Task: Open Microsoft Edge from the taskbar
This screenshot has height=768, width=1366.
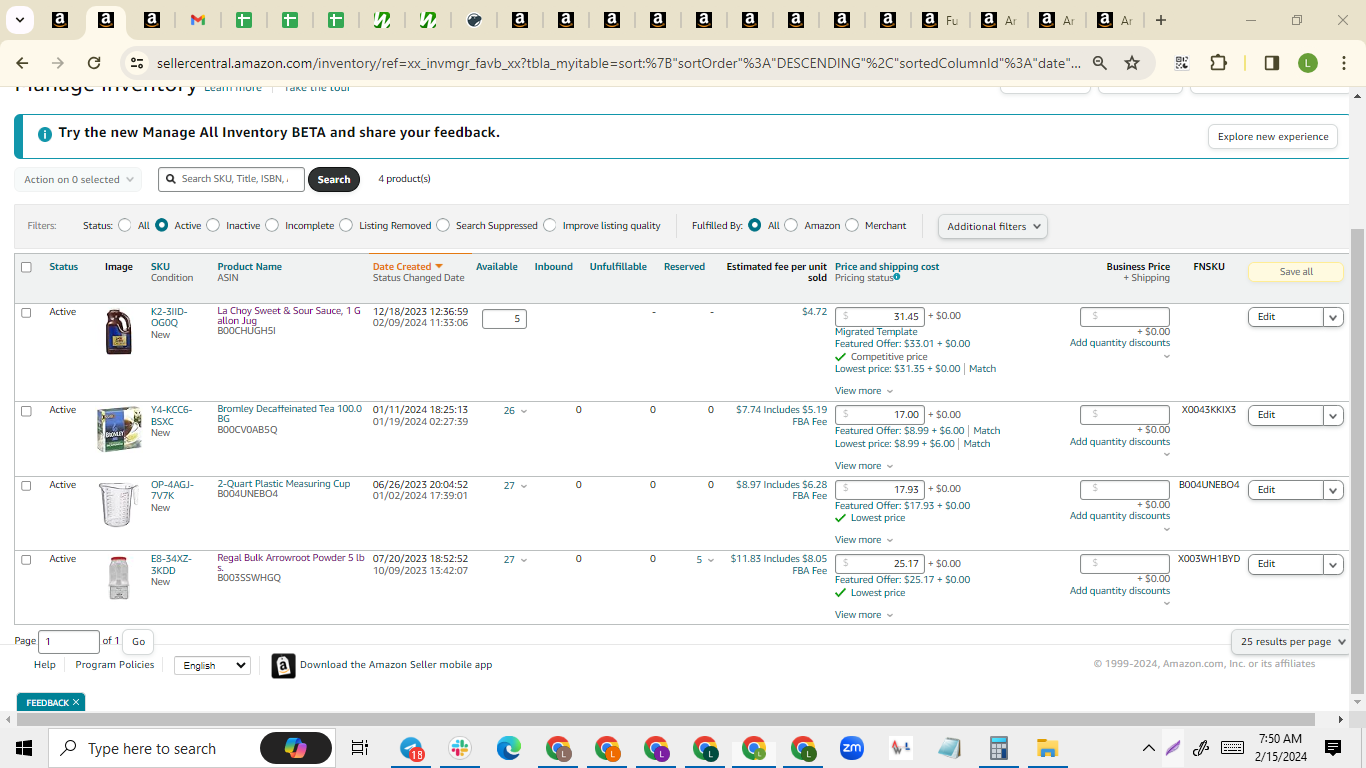Action: (x=509, y=748)
